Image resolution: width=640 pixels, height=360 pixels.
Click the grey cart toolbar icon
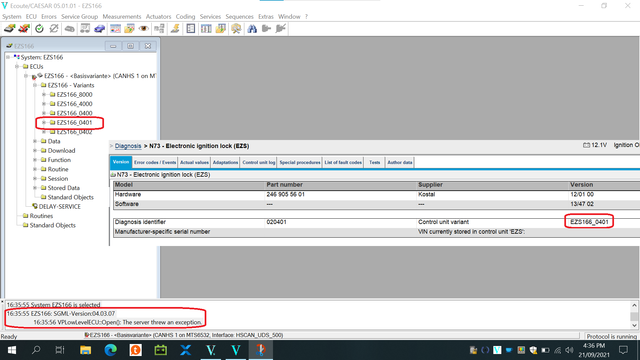point(69,29)
